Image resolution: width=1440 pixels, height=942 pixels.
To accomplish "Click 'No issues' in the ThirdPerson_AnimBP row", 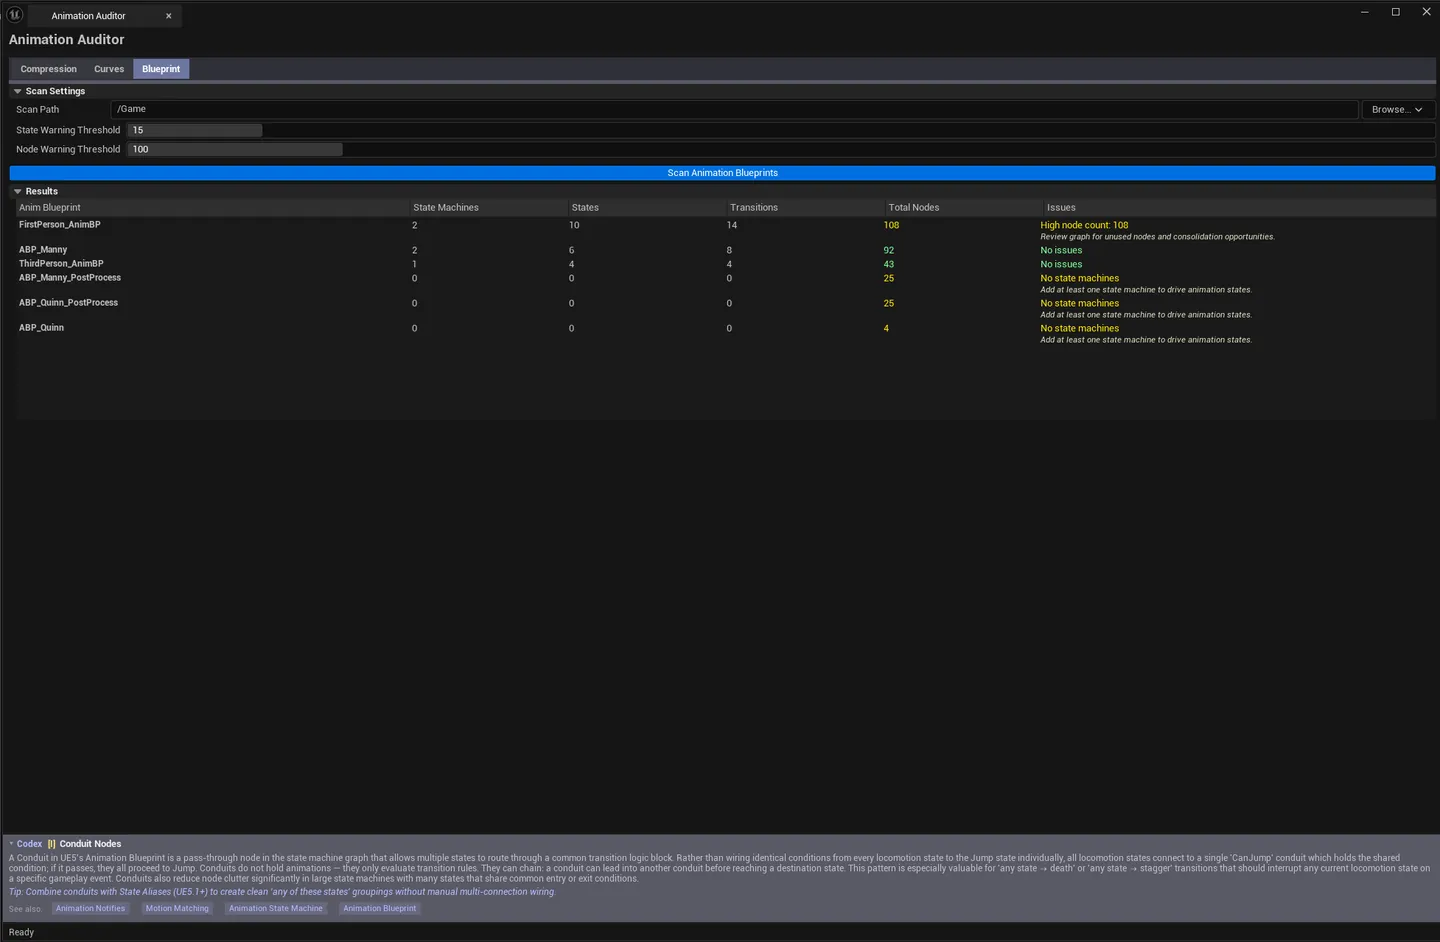I will [x=1061, y=264].
